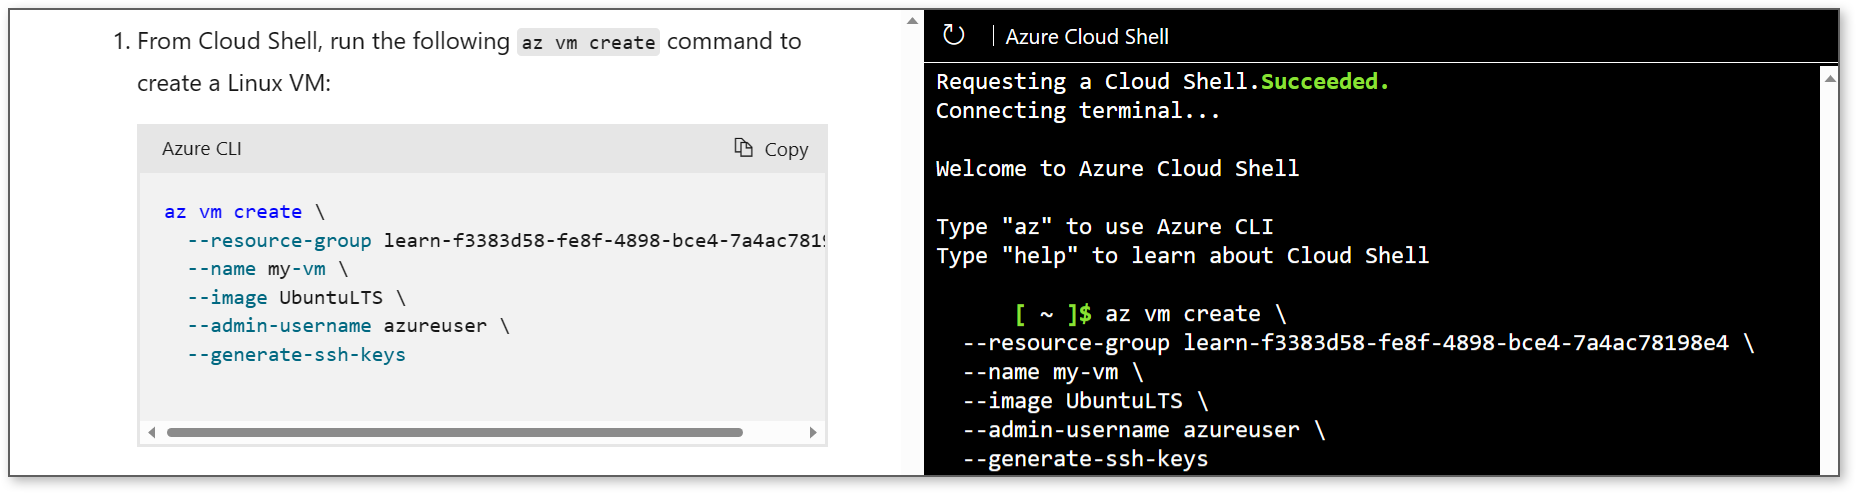The image size is (1856, 493).
Task: Click 'Welcome to Azure Cloud Shell' terminal line
Action: 1117,169
